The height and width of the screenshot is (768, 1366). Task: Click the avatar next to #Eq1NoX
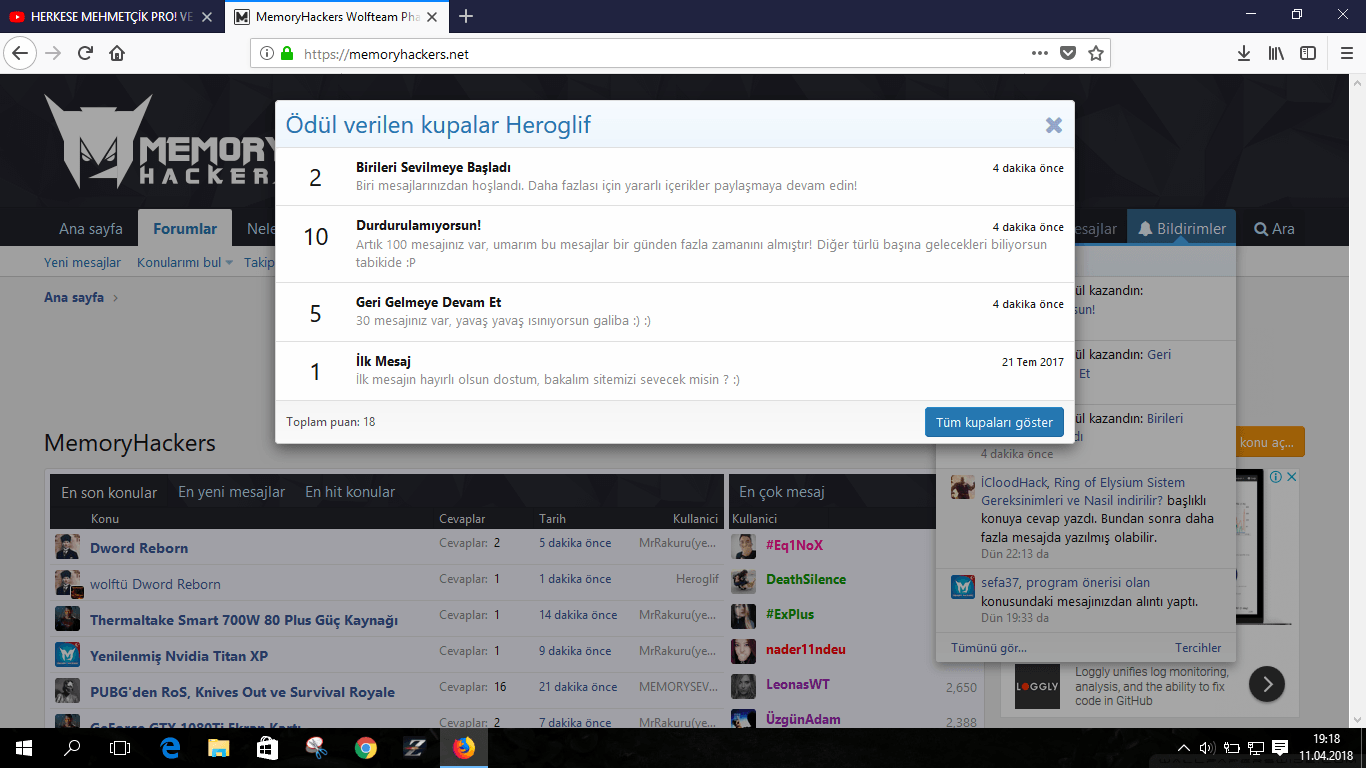click(x=743, y=546)
